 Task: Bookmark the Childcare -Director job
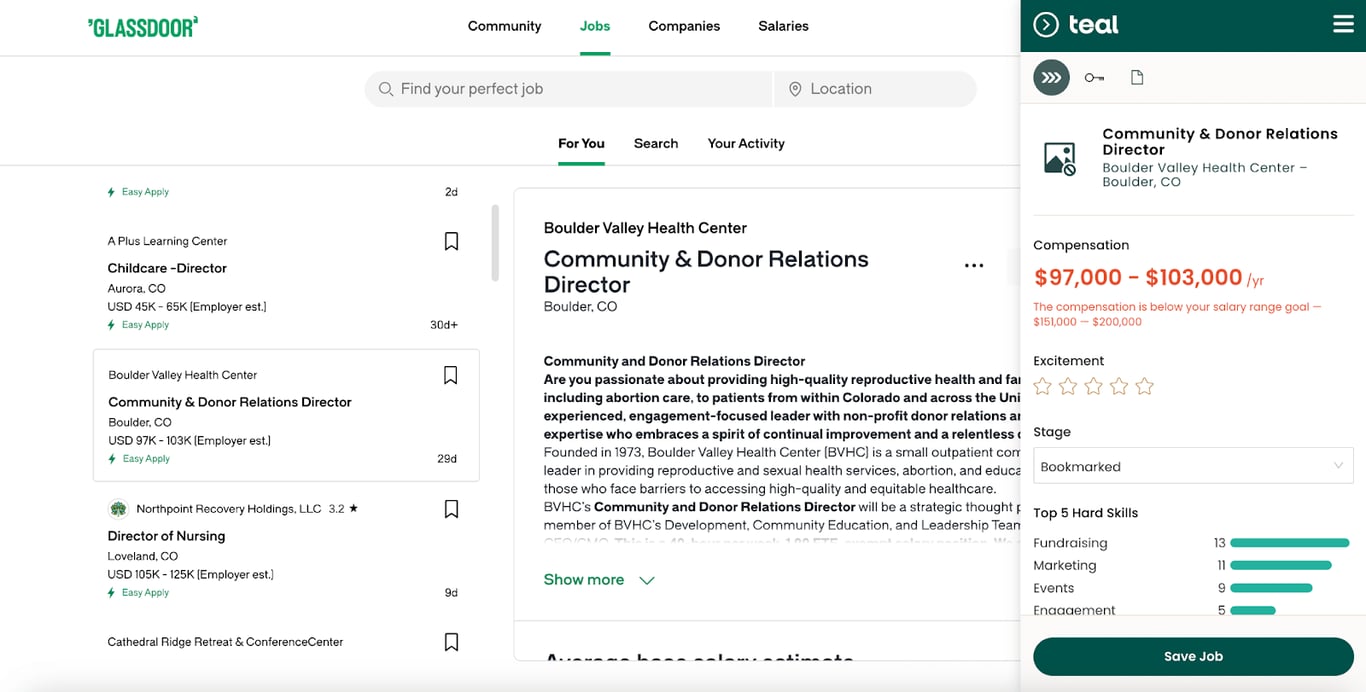451,241
